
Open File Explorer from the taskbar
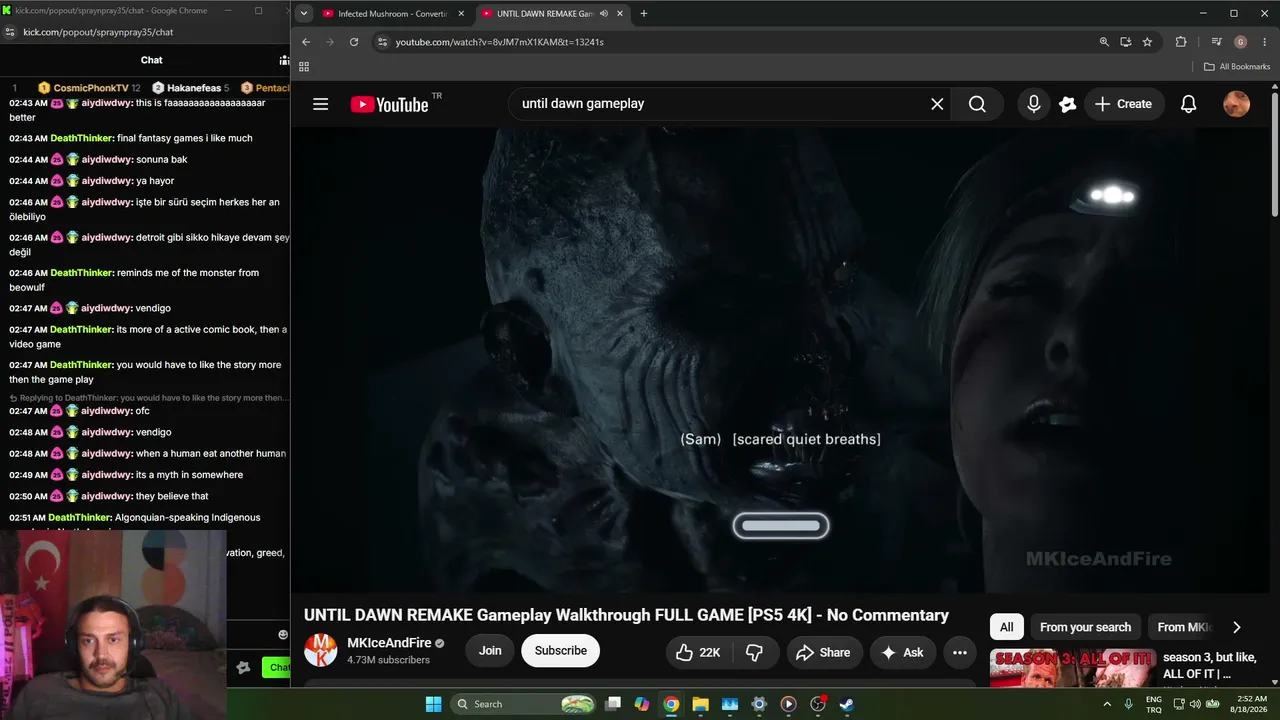pos(700,704)
